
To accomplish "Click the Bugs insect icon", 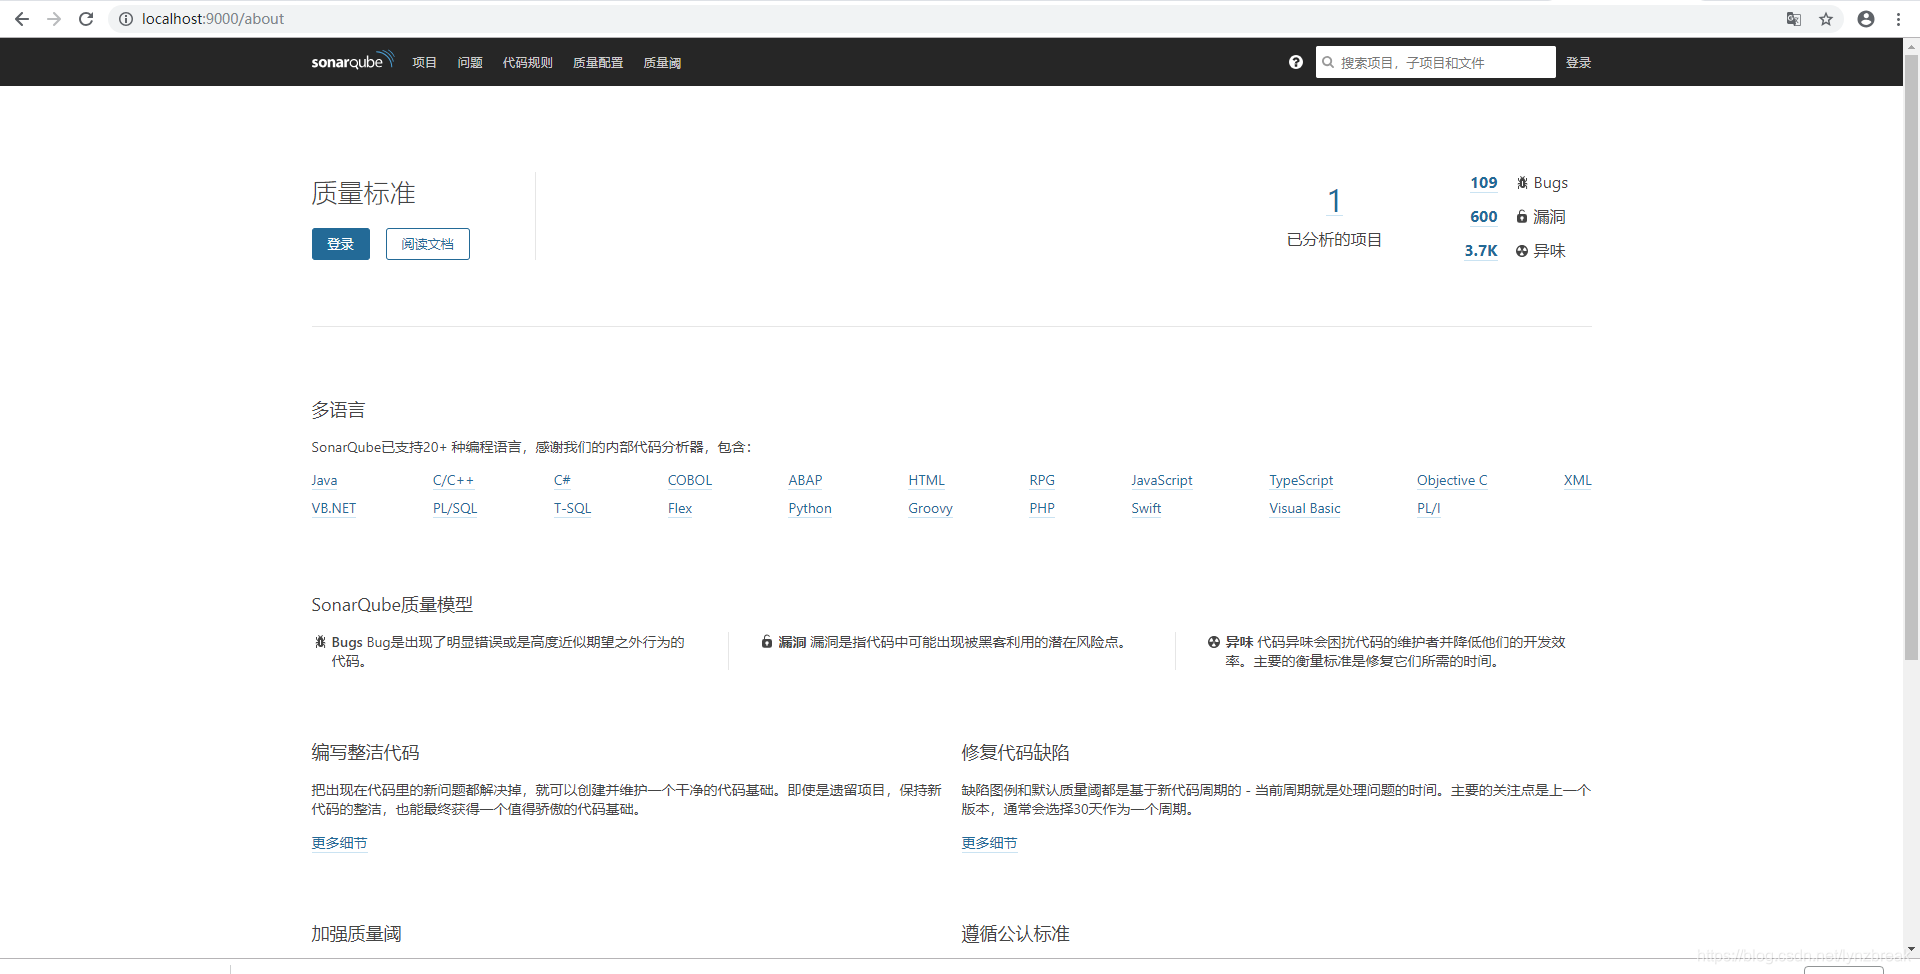I will point(1521,182).
